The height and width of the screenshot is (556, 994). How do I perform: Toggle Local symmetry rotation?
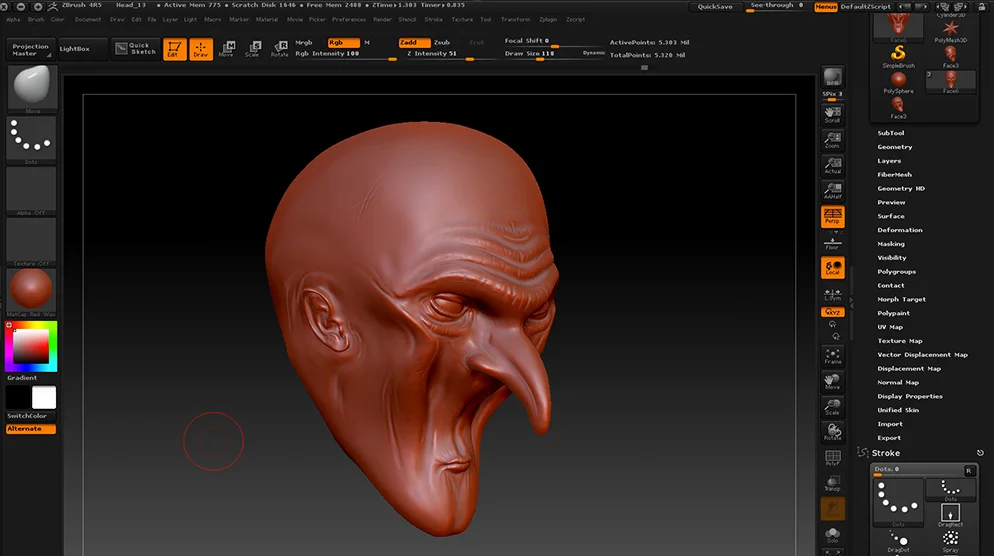click(x=832, y=268)
